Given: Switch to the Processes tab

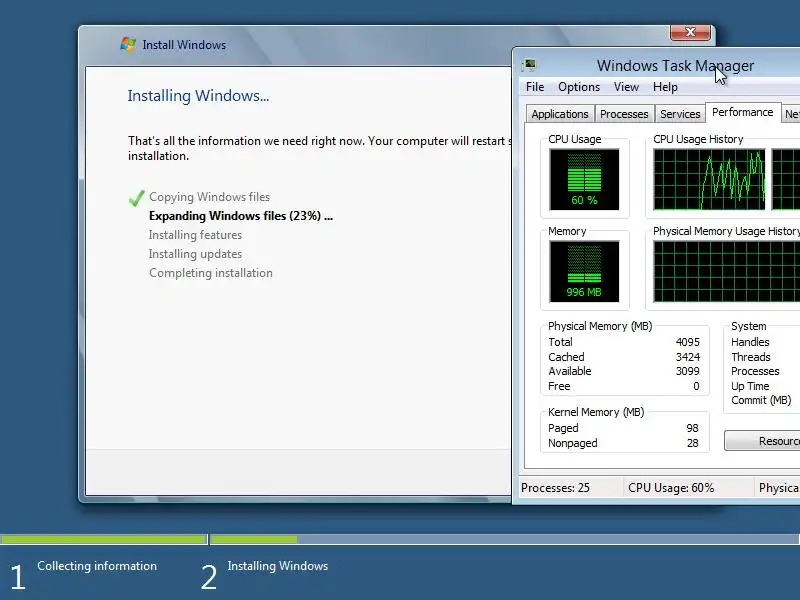Looking at the screenshot, I should click(624, 114).
